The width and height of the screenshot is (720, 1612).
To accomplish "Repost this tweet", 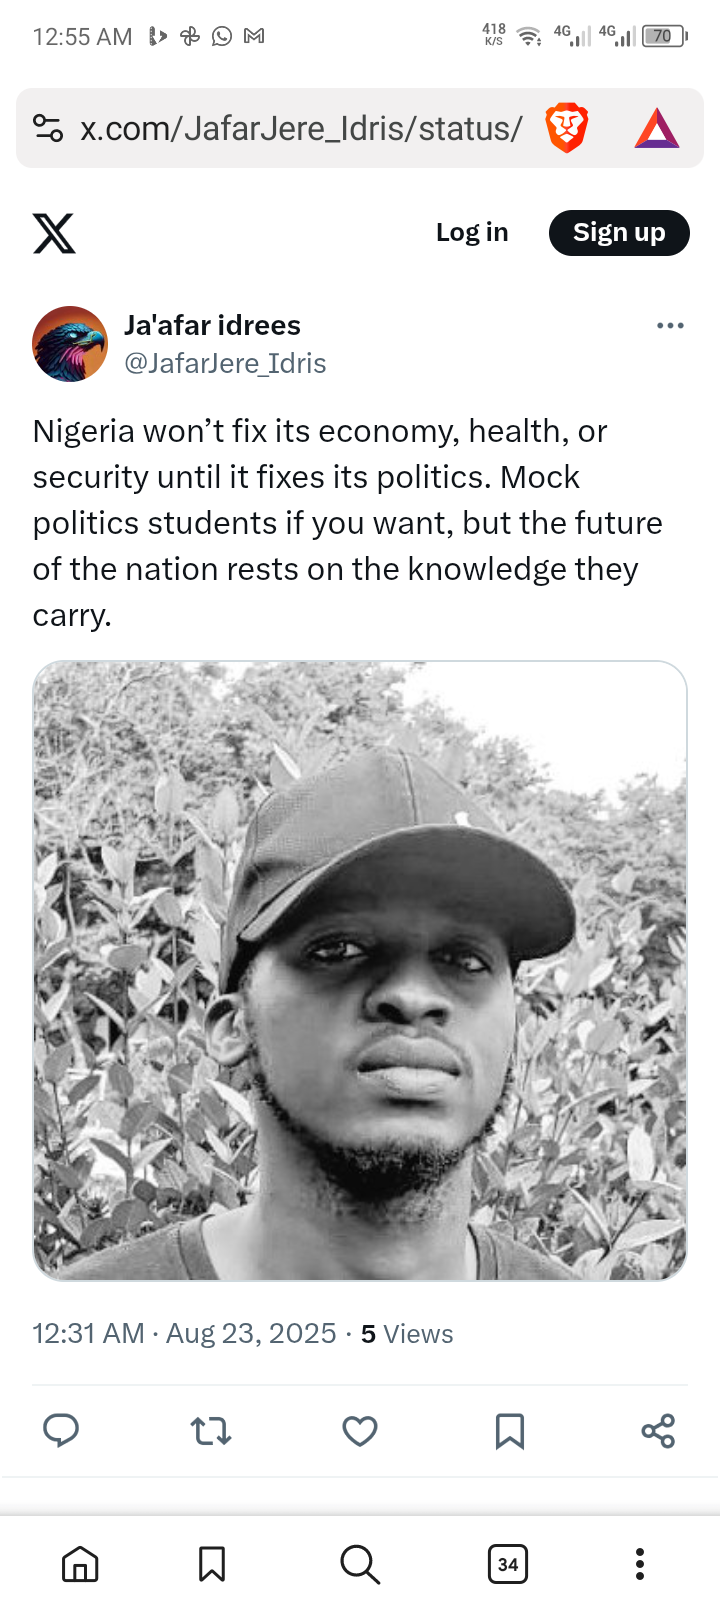I will (x=211, y=1431).
